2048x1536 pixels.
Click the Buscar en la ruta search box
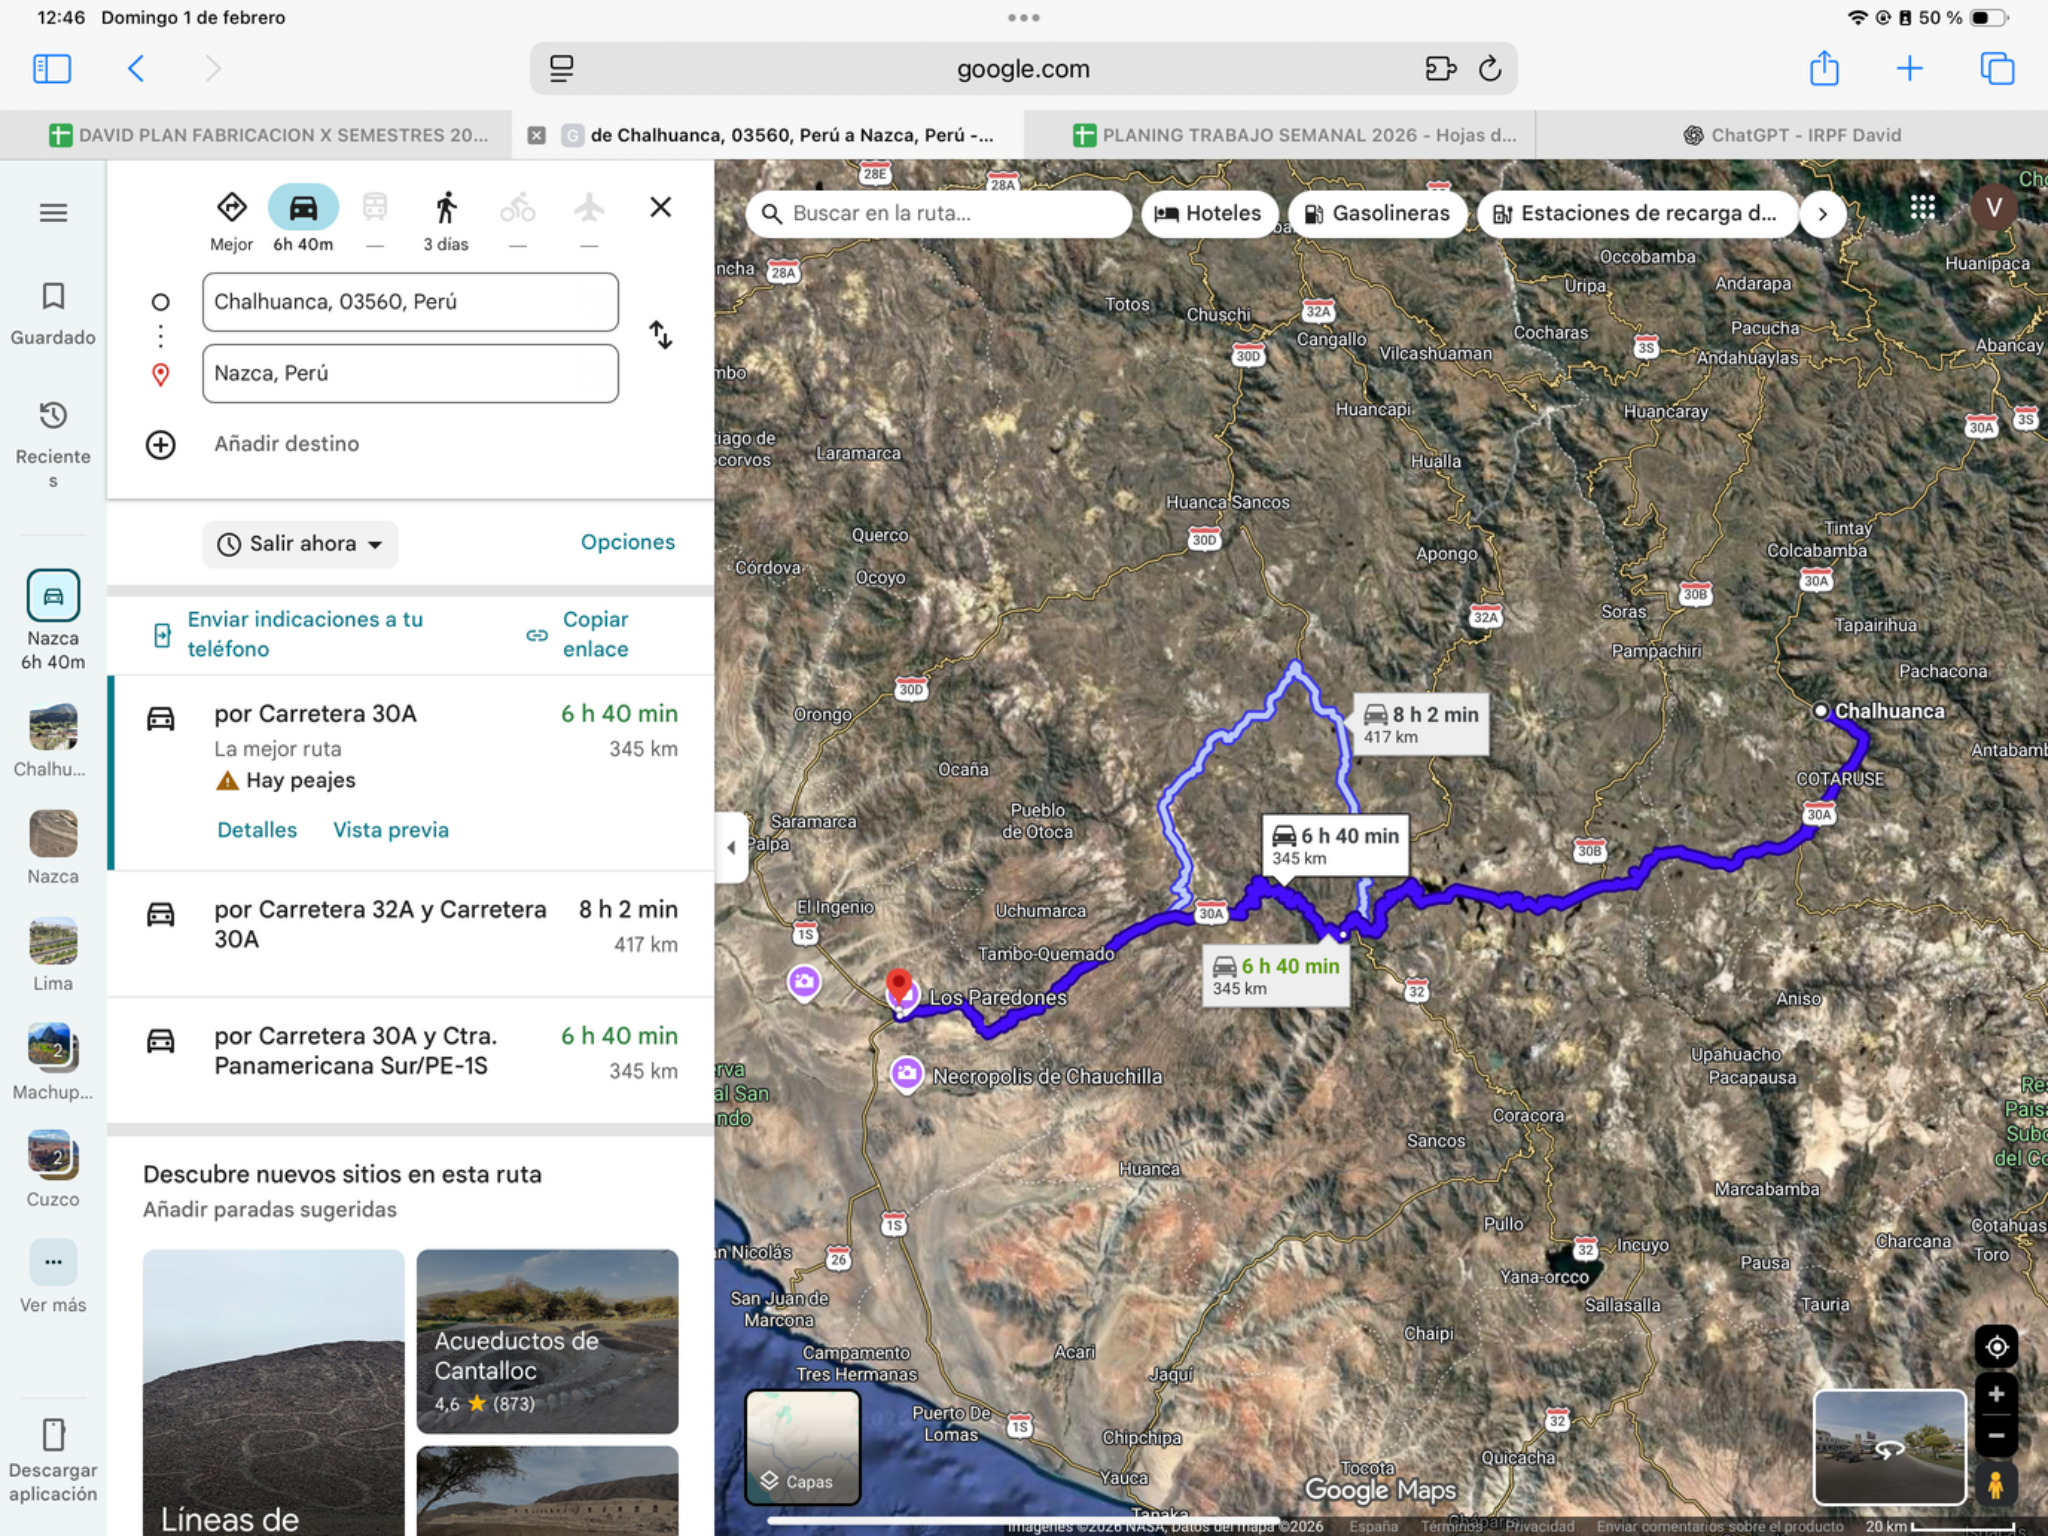pyautogui.click(x=939, y=213)
